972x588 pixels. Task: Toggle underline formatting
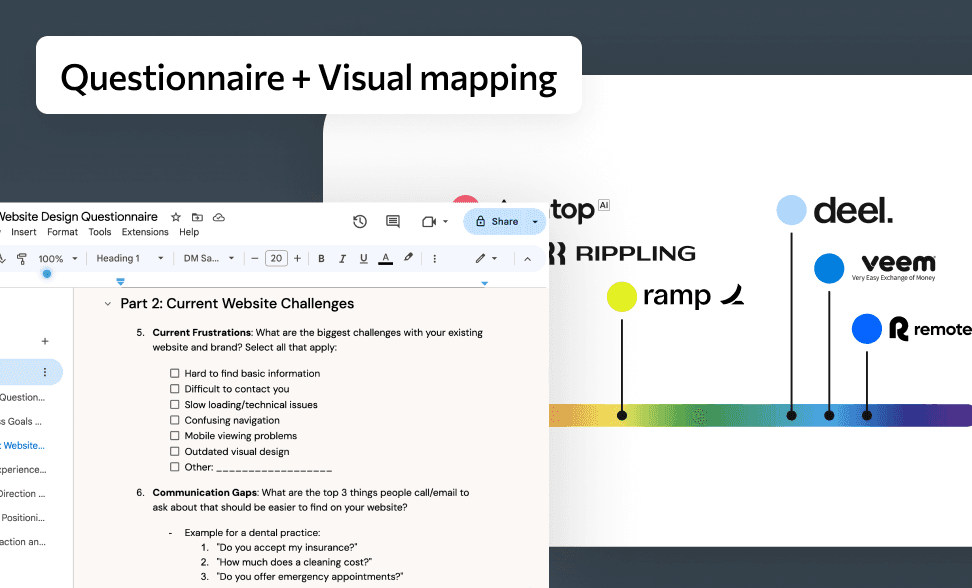coord(364,258)
